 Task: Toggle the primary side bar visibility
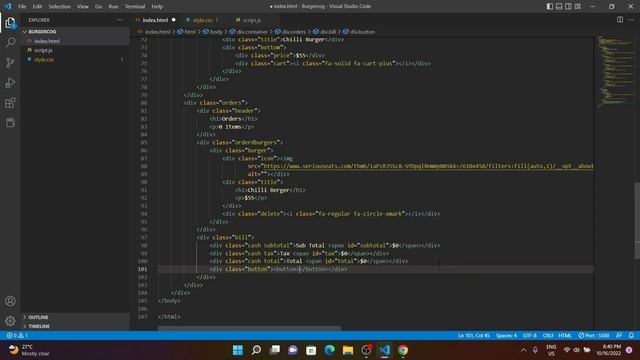550,6
